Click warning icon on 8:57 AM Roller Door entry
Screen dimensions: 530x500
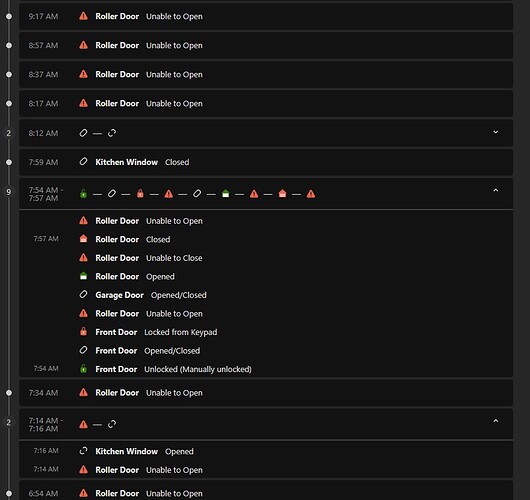83,45
